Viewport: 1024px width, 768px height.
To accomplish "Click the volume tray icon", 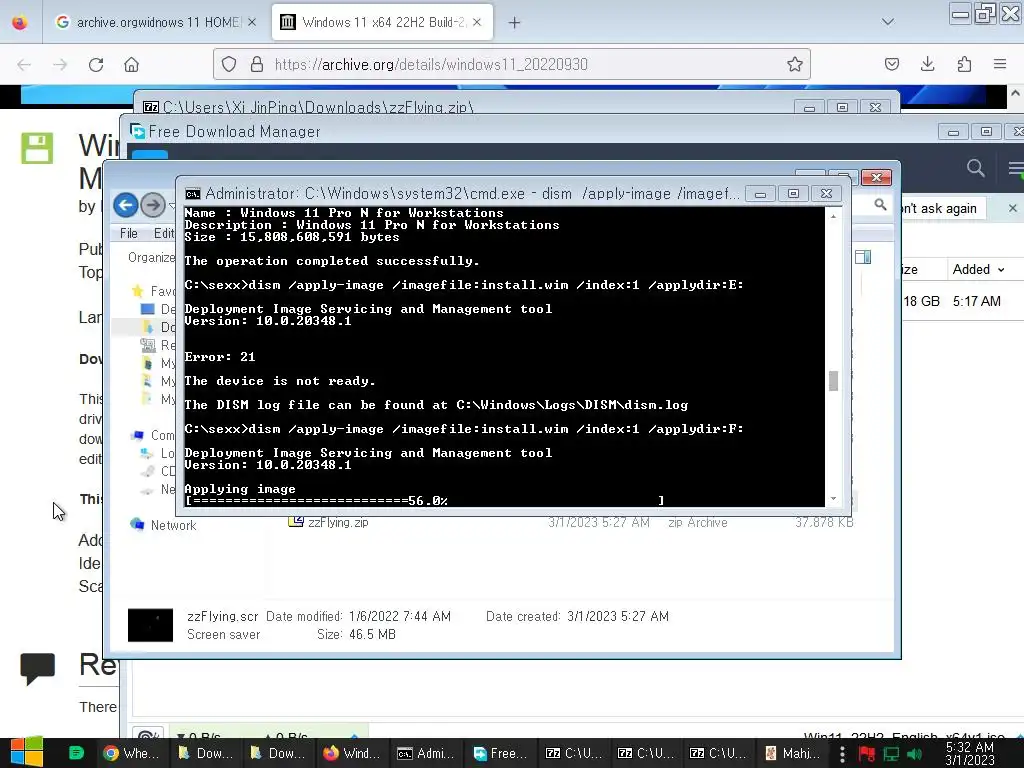I will 914,754.
